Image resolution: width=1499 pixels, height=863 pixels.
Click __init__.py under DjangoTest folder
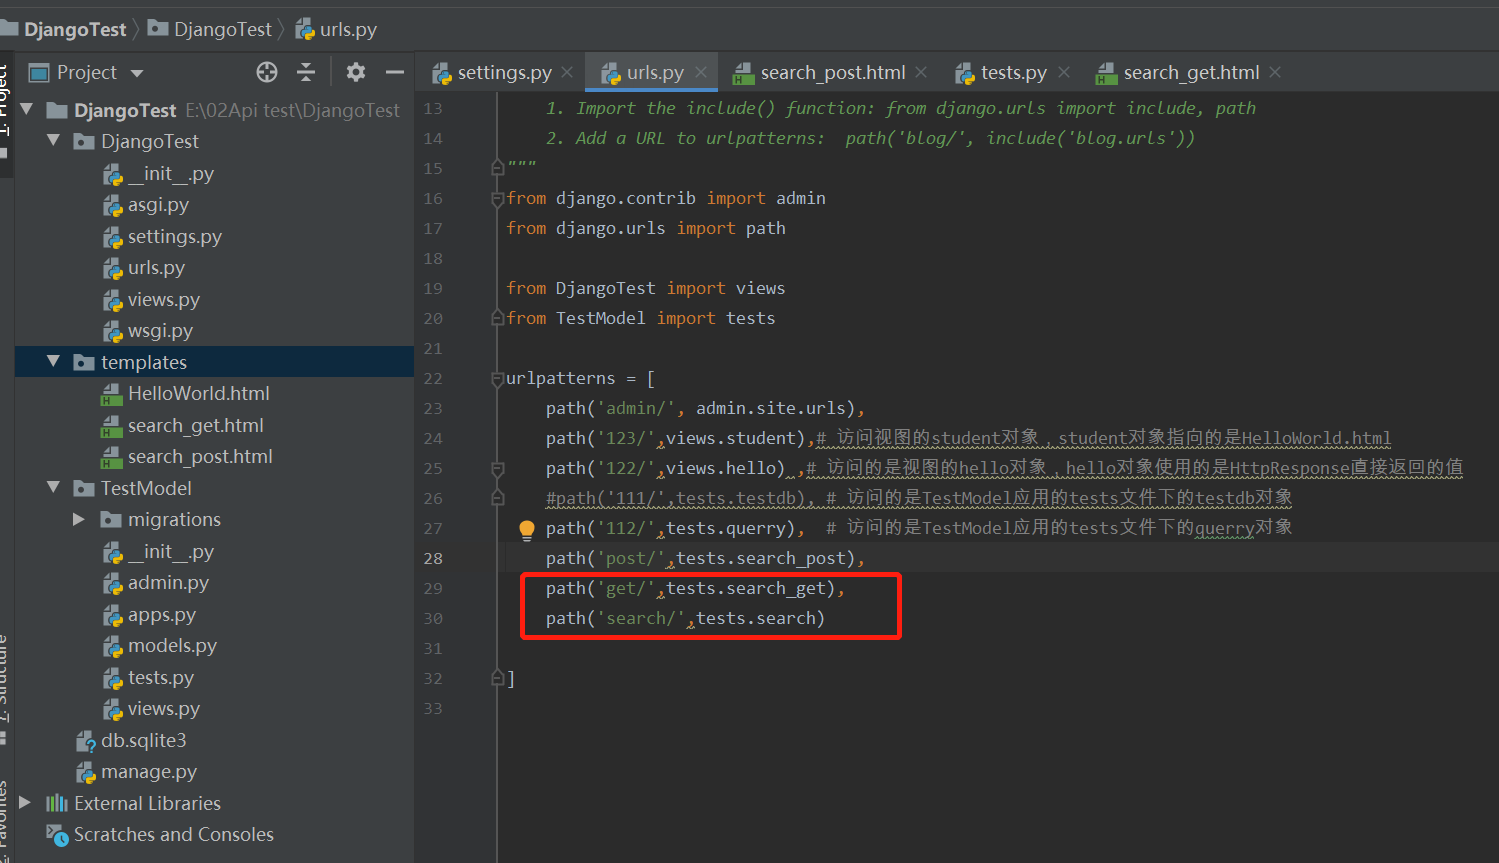170,173
